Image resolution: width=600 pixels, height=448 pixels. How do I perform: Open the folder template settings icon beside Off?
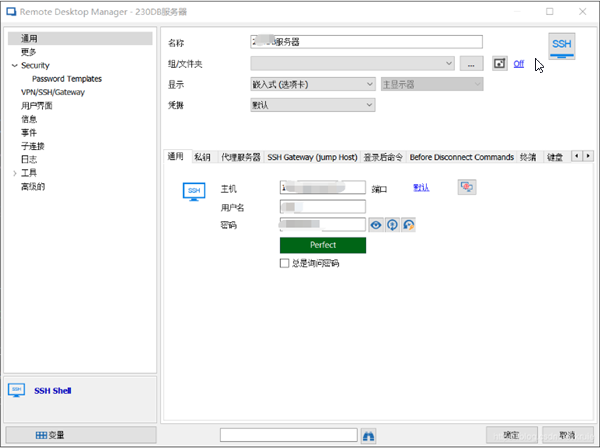499,64
